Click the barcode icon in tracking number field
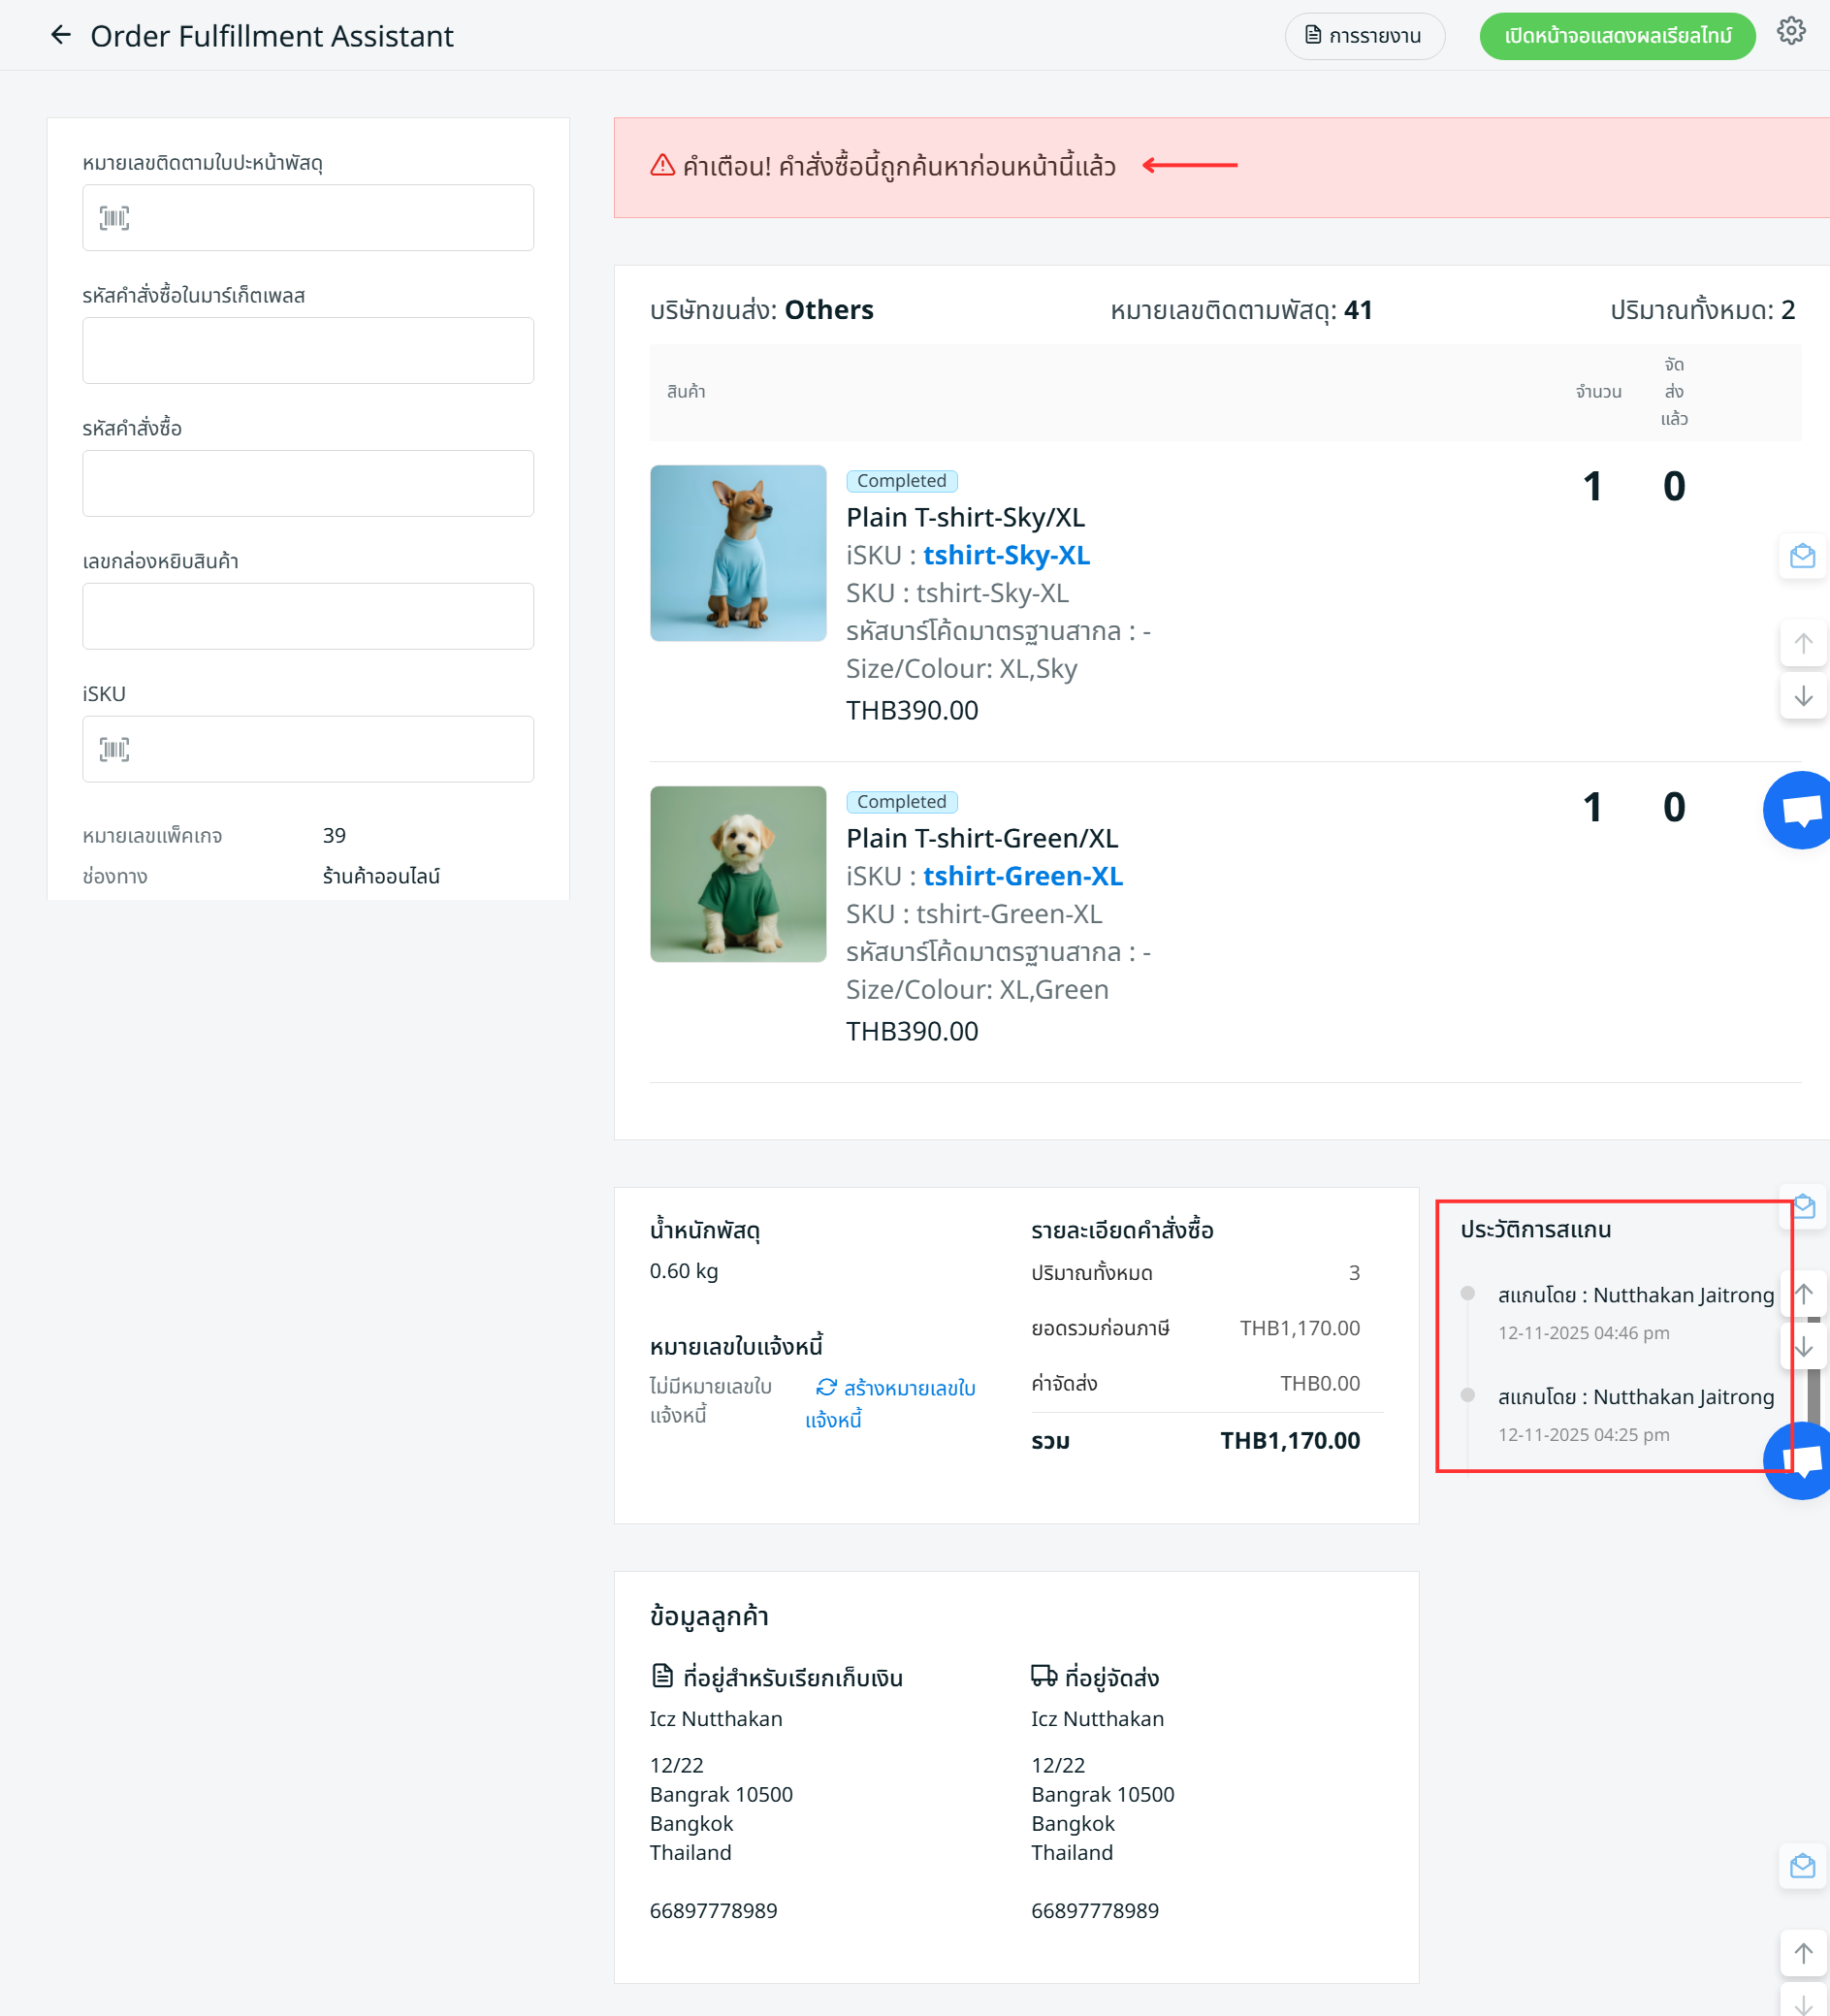Screen dimensions: 1830x2016 pyautogui.click(x=114, y=218)
